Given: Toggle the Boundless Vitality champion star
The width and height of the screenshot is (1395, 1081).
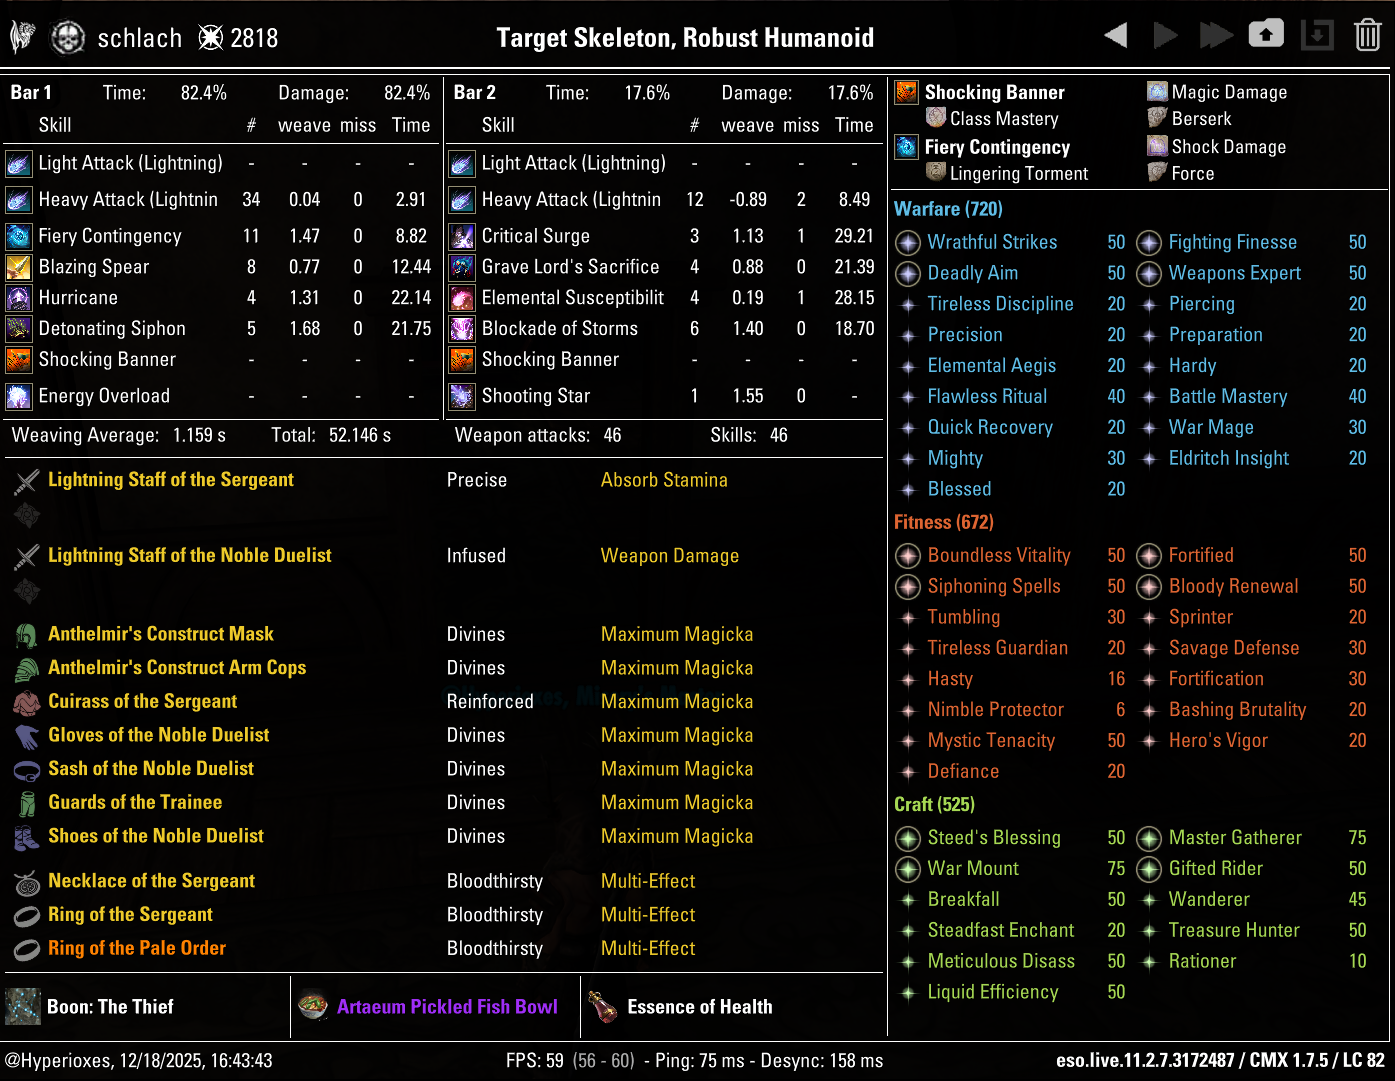Looking at the screenshot, I should click(907, 556).
